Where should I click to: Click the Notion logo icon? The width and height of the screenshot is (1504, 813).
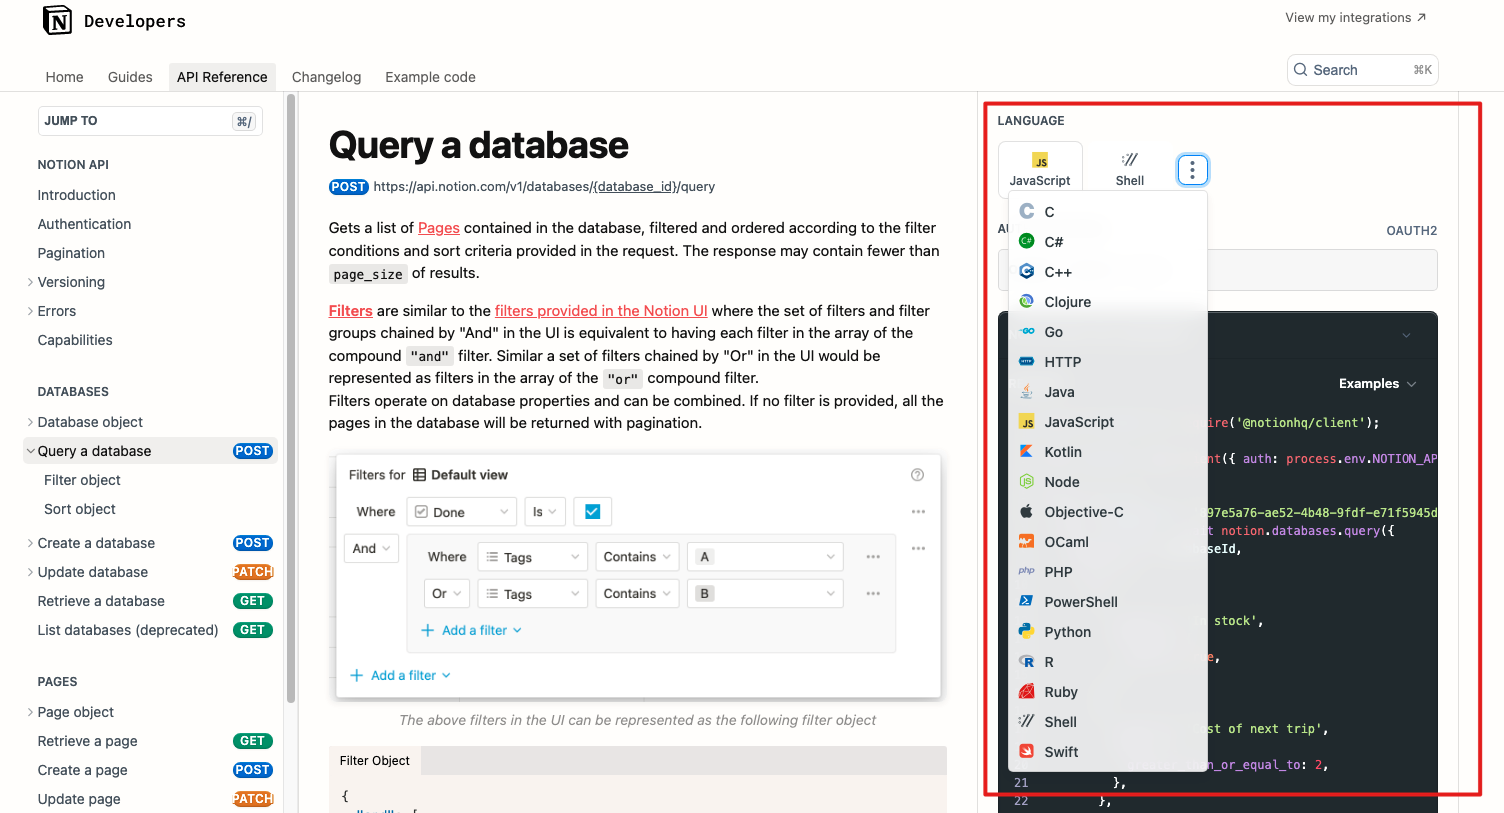[57, 21]
